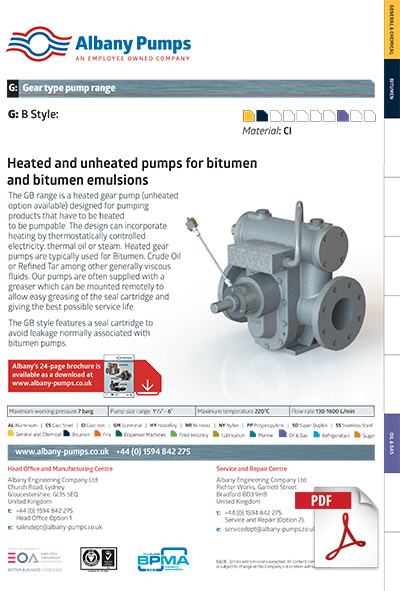Click the 'Pump size range' cell
The width and height of the screenshot is (400, 591).
tap(152, 411)
